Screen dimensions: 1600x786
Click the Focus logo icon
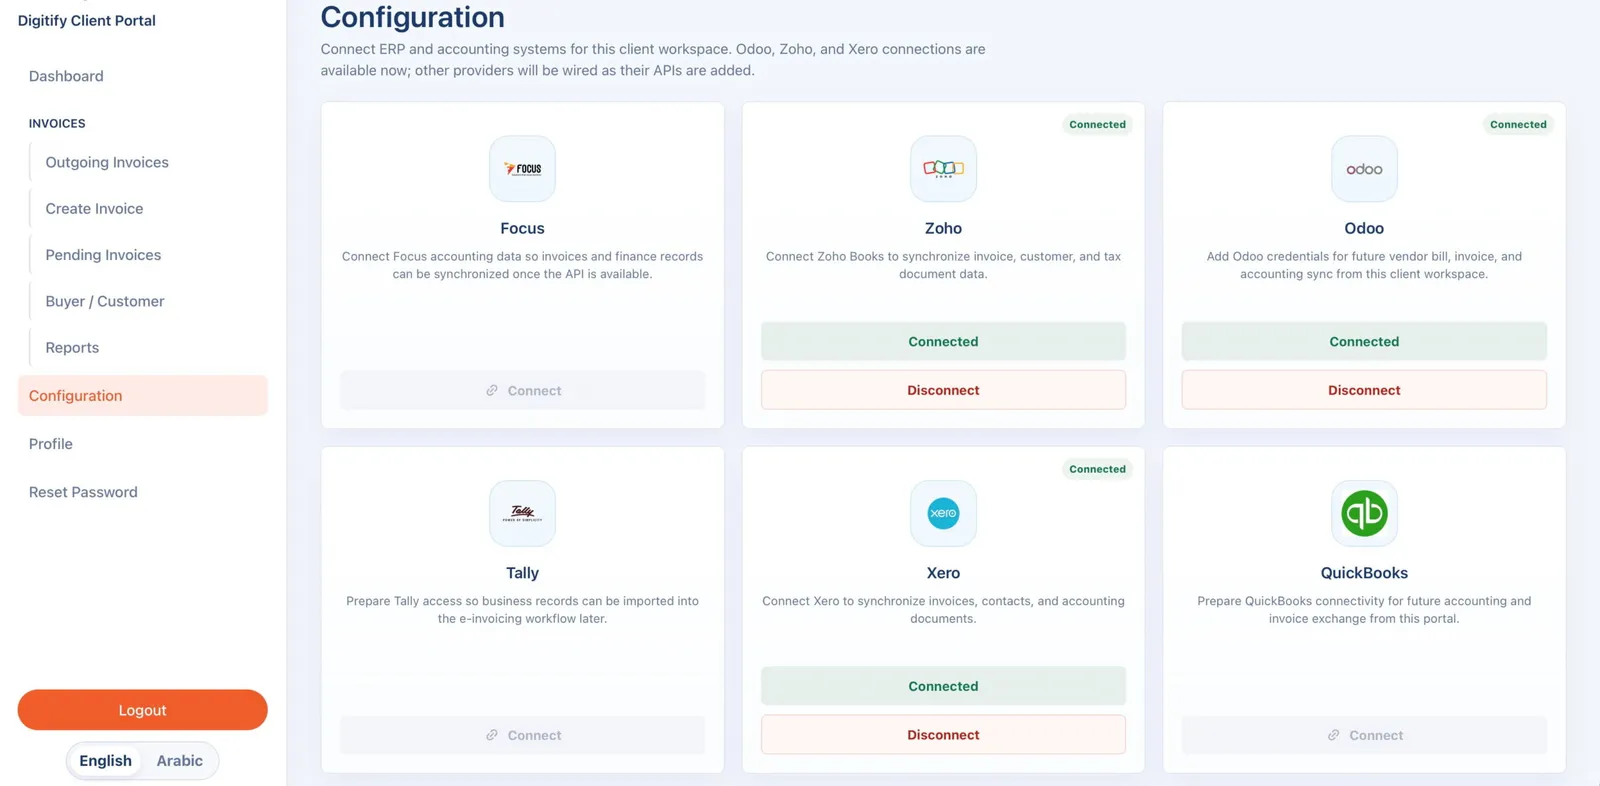[x=522, y=169]
